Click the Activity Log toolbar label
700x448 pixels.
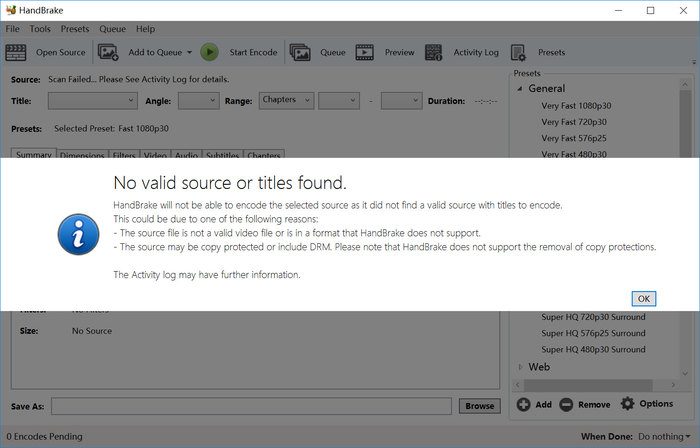[476, 52]
